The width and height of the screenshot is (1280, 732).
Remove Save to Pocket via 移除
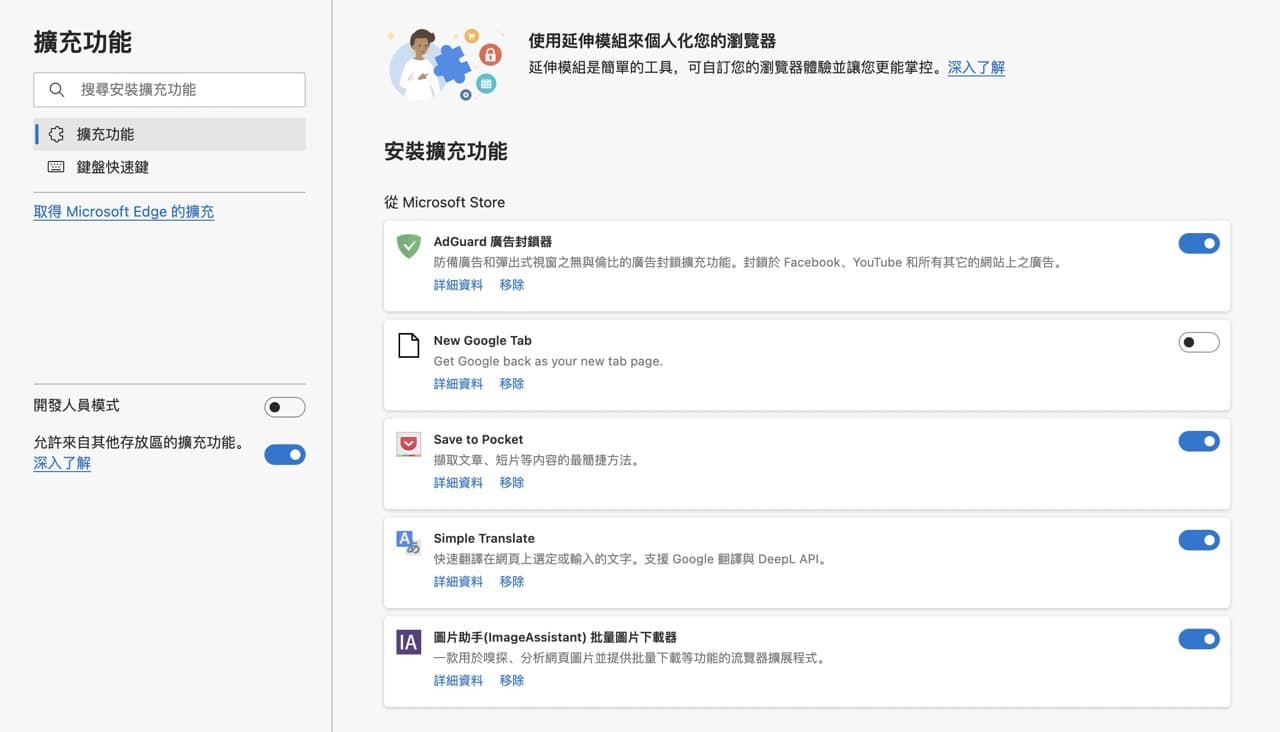point(512,483)
